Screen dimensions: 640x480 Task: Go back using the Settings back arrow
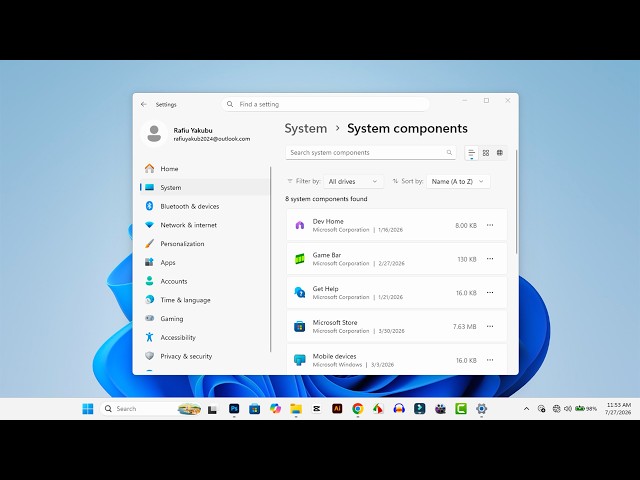click(x=144, y=104)
